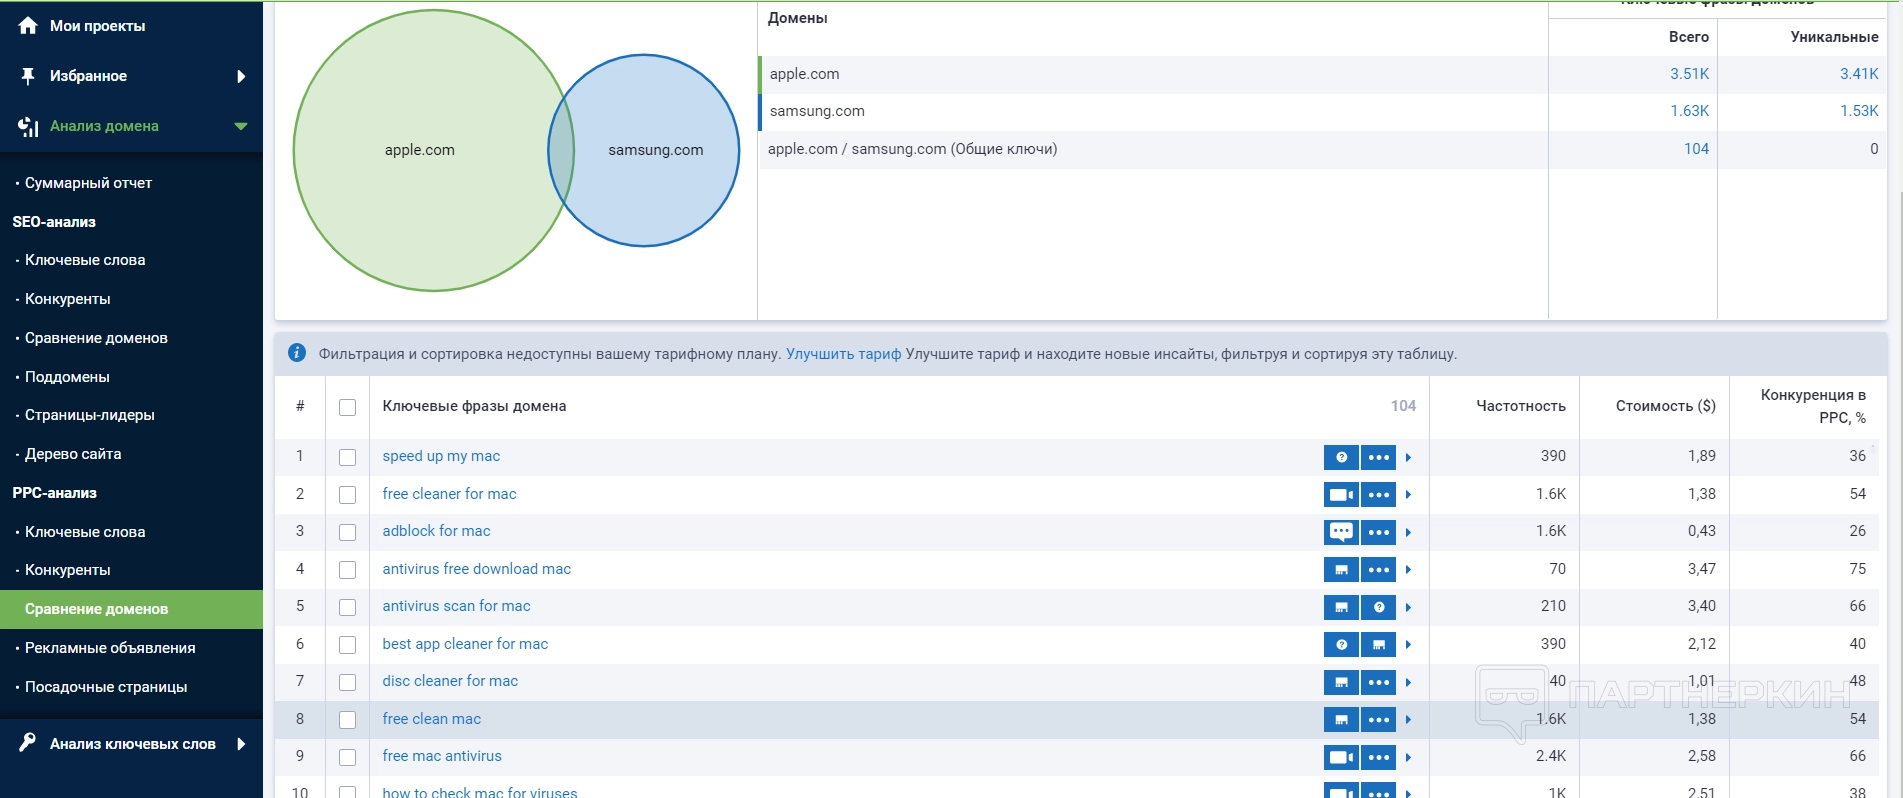The image size is (1903, 798).
Task: Click the Конкуренция в PPC, % column header
Action: [x=1813, y=406]
